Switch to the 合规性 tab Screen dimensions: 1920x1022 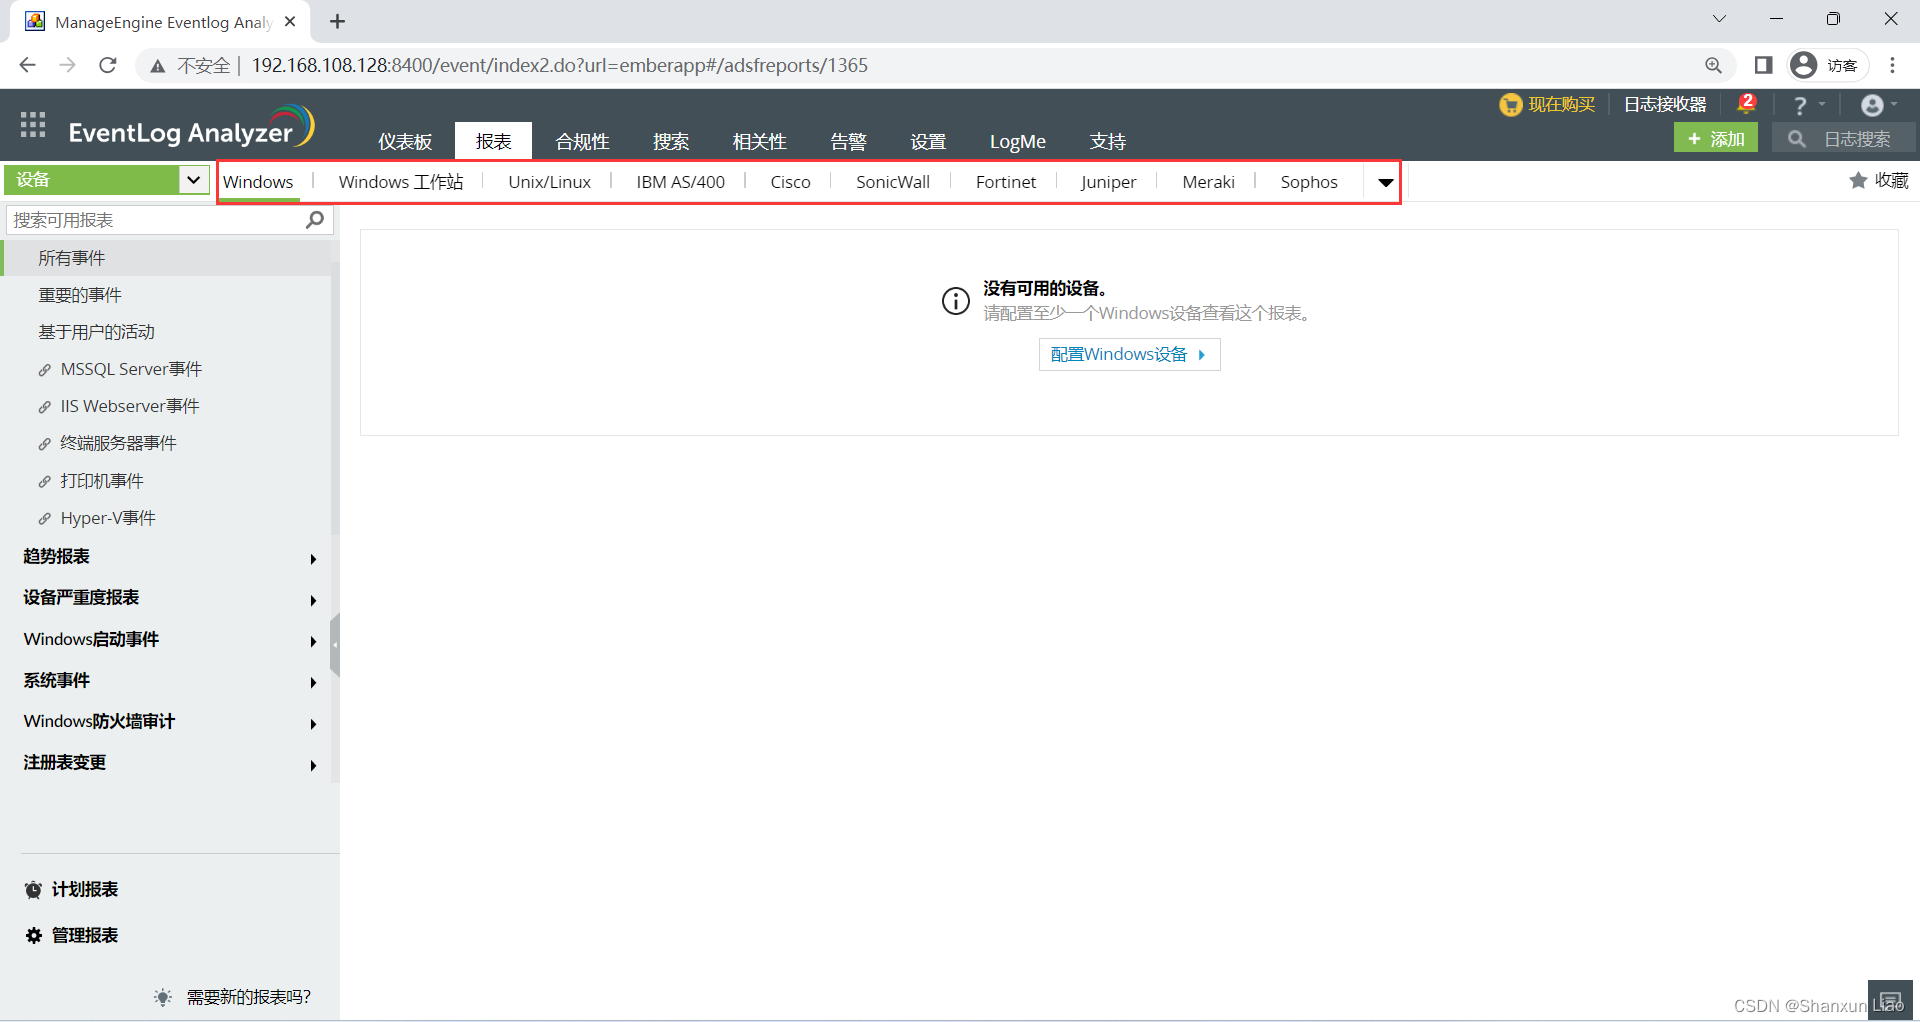tap(581, 141)
